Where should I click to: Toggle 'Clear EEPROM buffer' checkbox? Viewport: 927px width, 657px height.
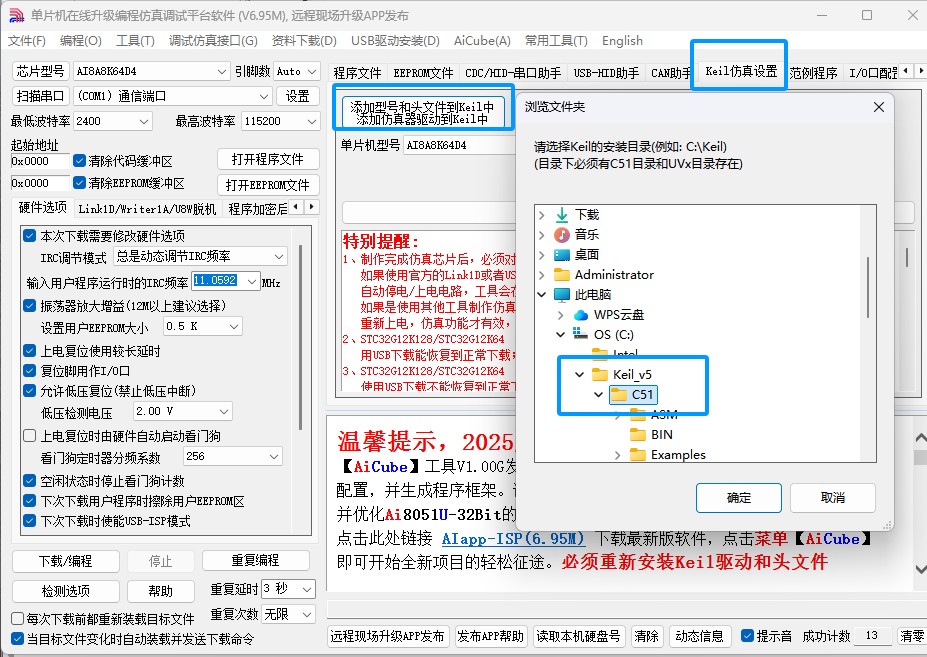[x=79, y=183]
